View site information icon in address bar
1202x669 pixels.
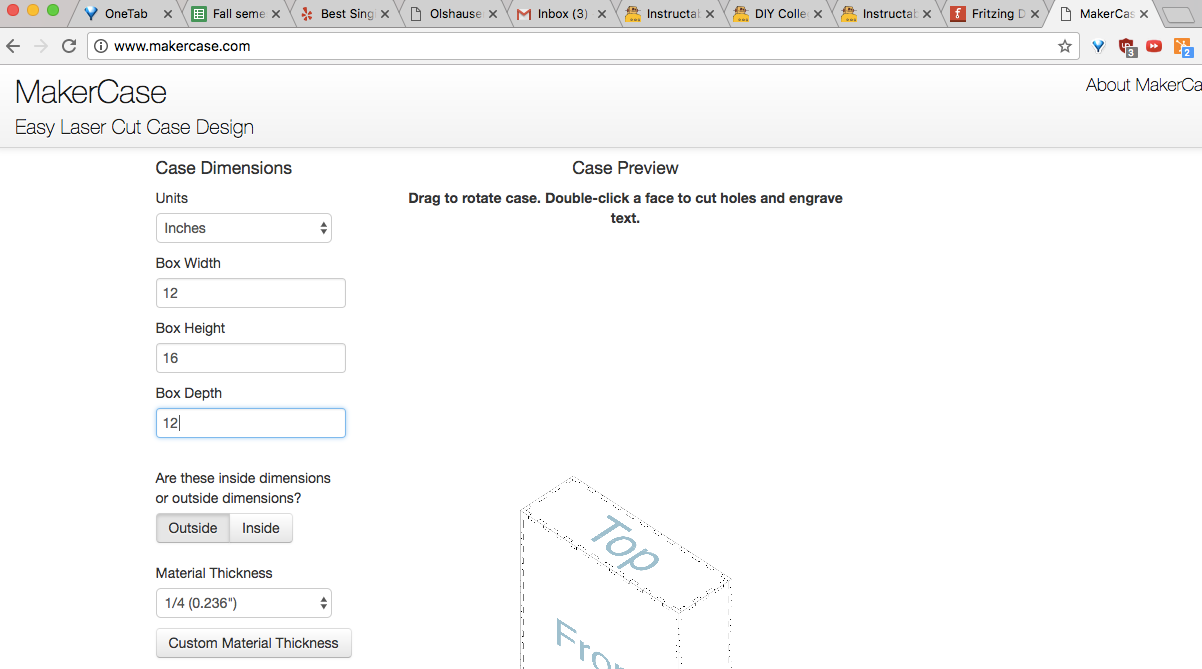101,46
